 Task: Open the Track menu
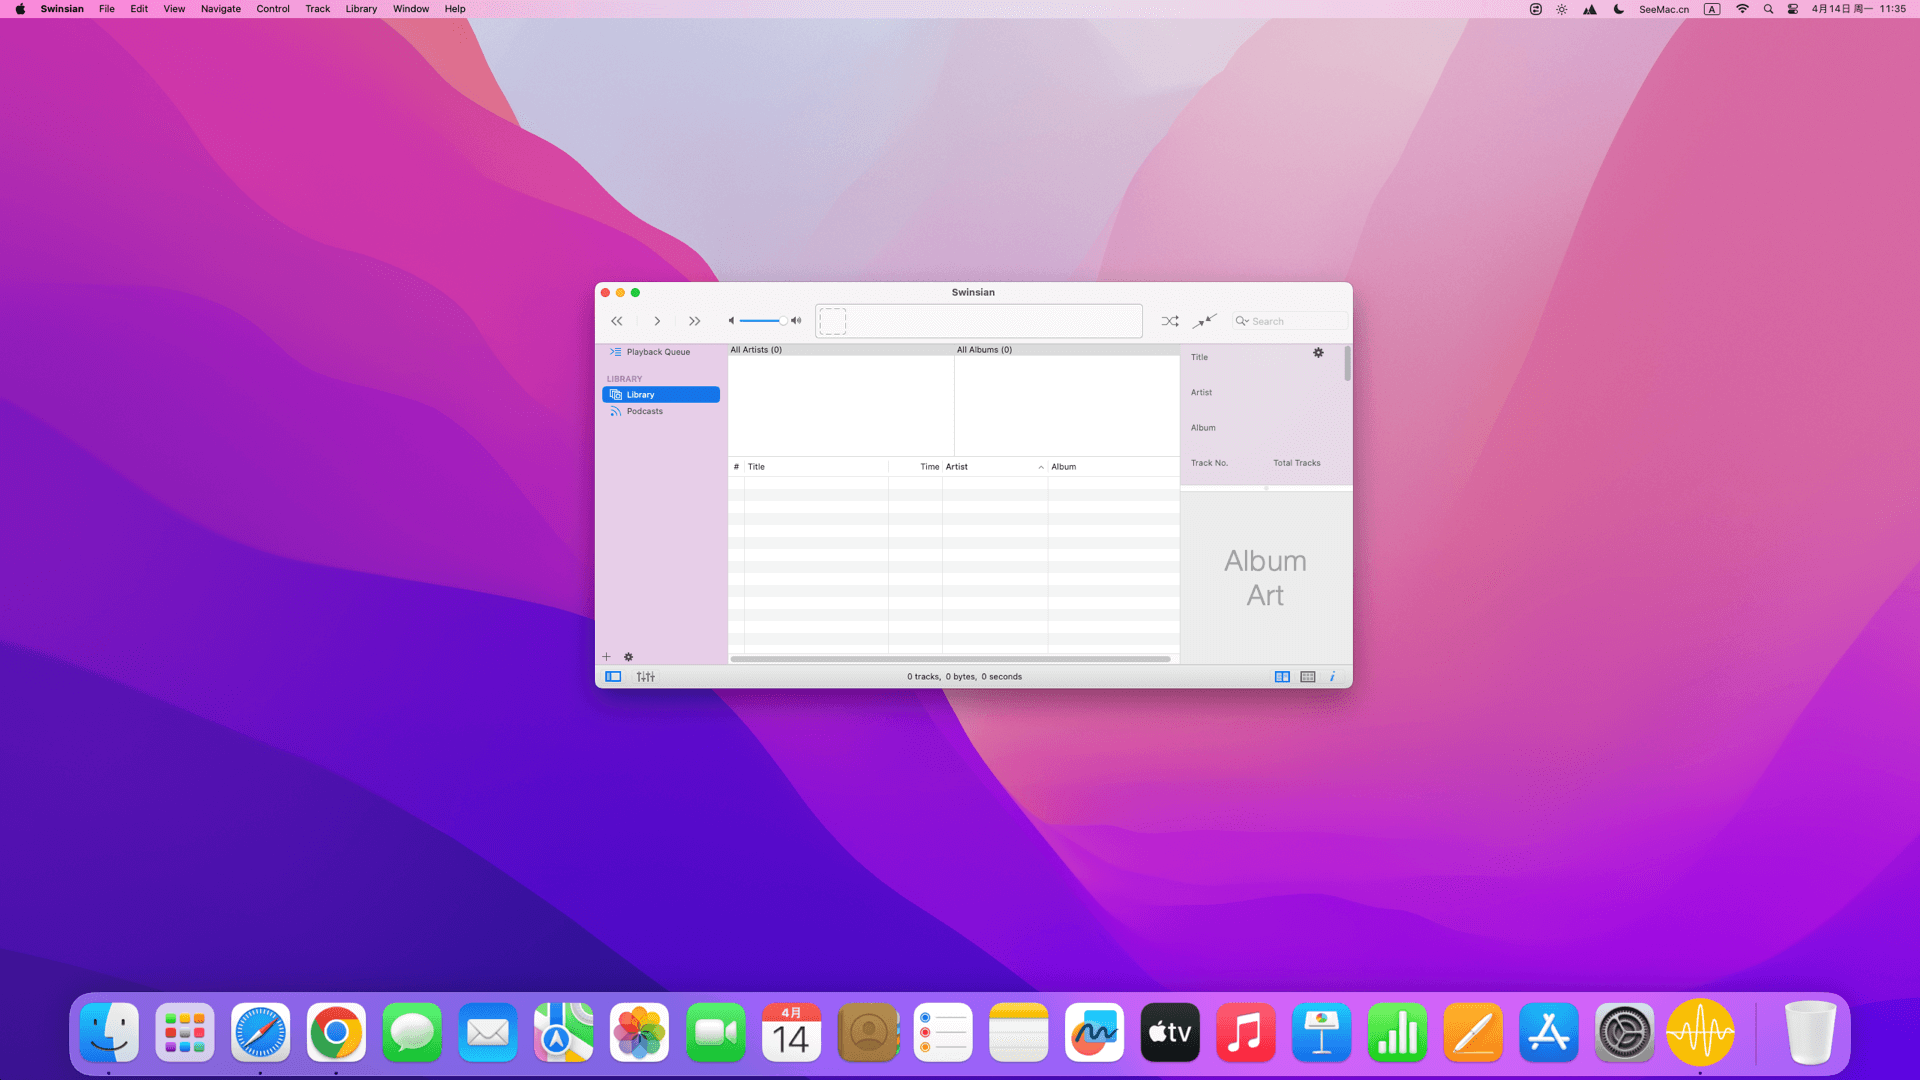[317, 9]
